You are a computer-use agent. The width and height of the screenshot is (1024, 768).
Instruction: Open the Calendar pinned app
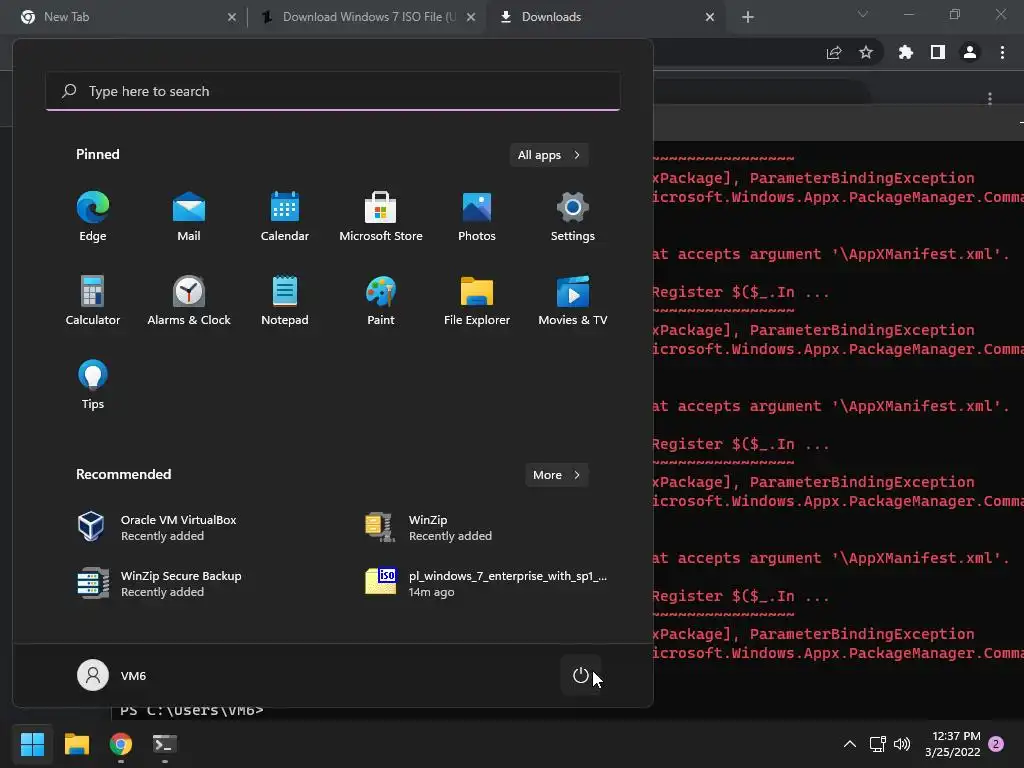285,217
